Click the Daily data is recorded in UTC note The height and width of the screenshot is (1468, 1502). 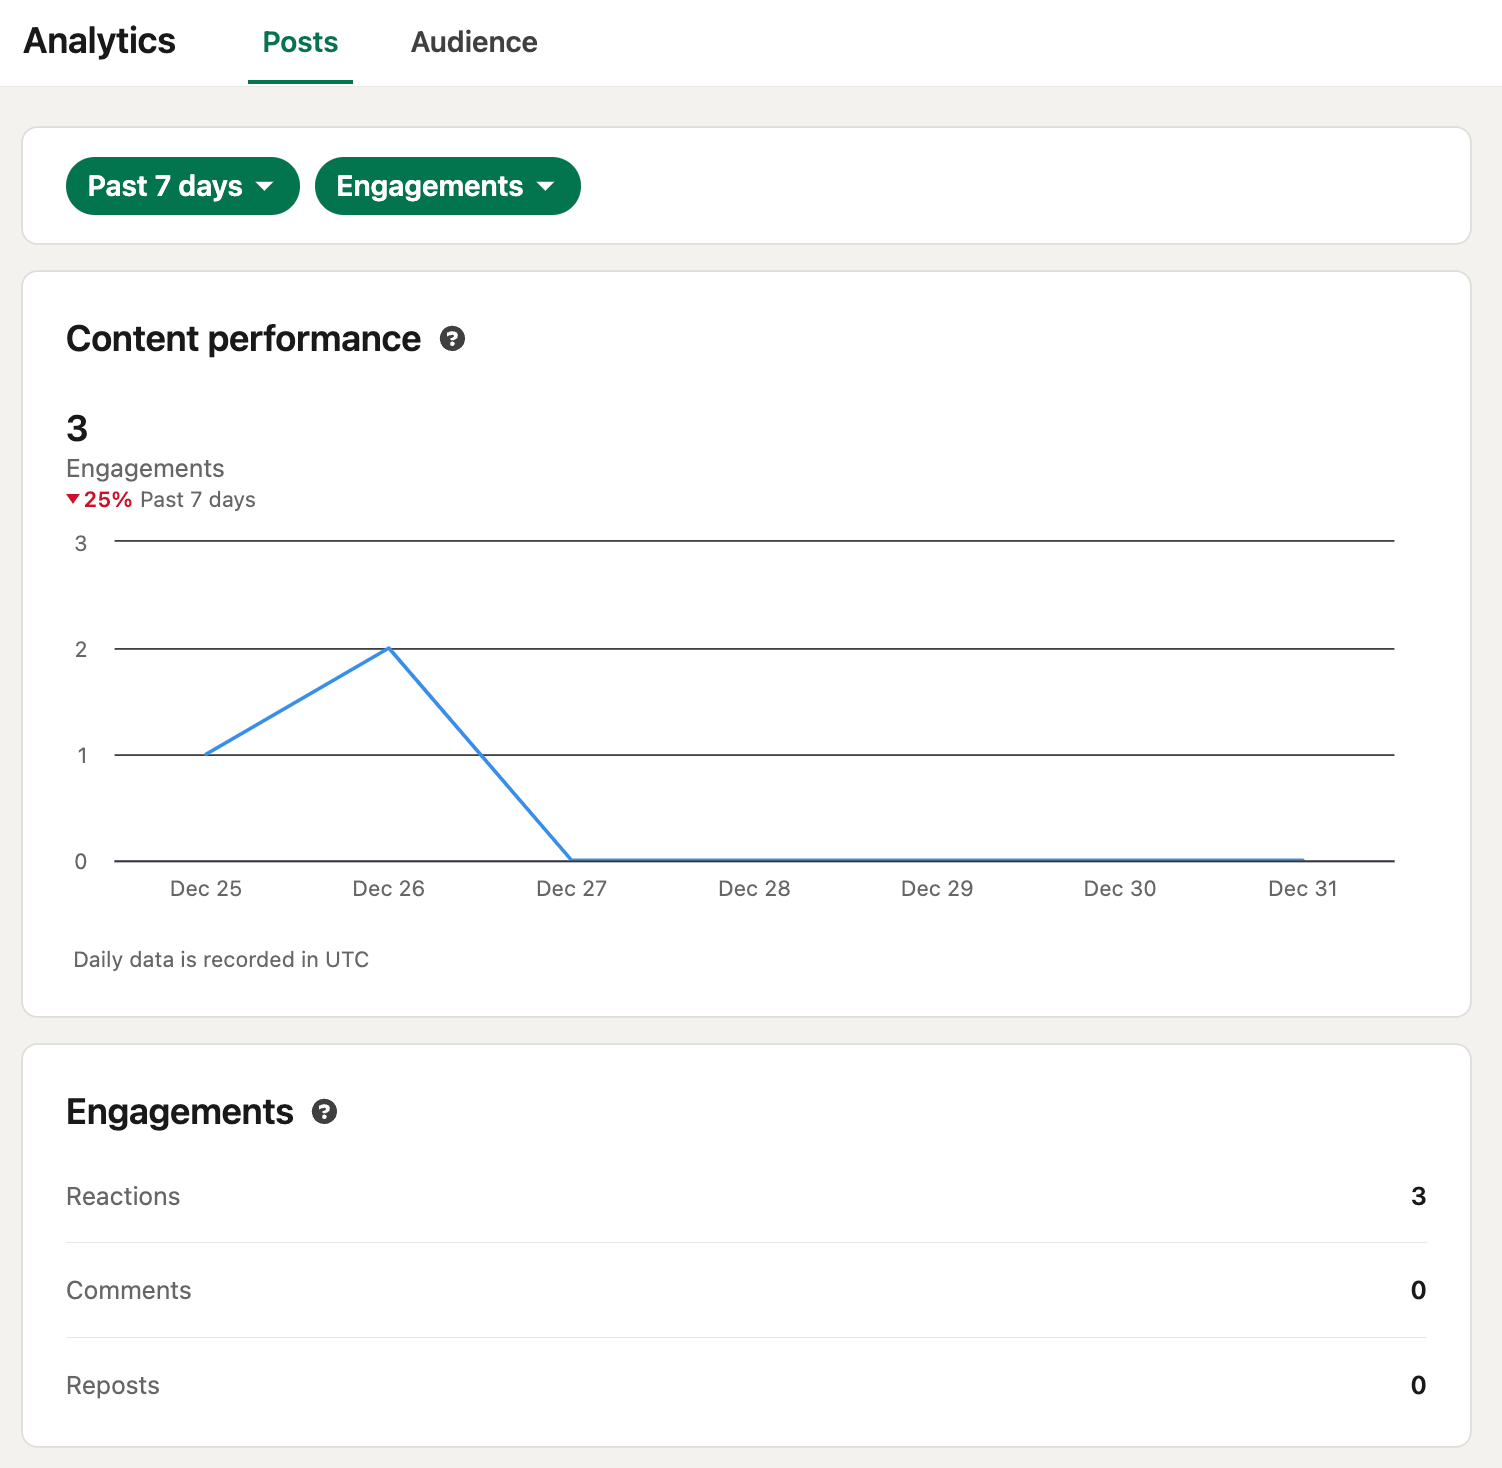(221, 959)
